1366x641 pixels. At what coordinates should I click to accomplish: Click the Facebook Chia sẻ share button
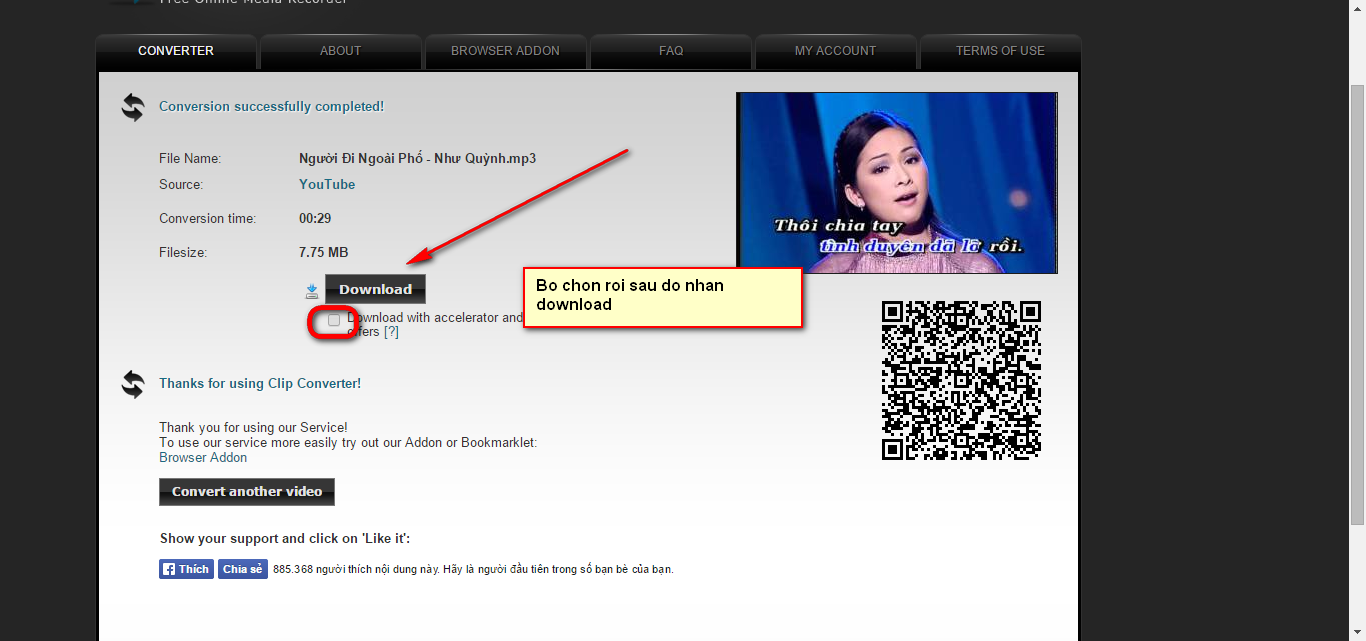click(x=243, y=569)
